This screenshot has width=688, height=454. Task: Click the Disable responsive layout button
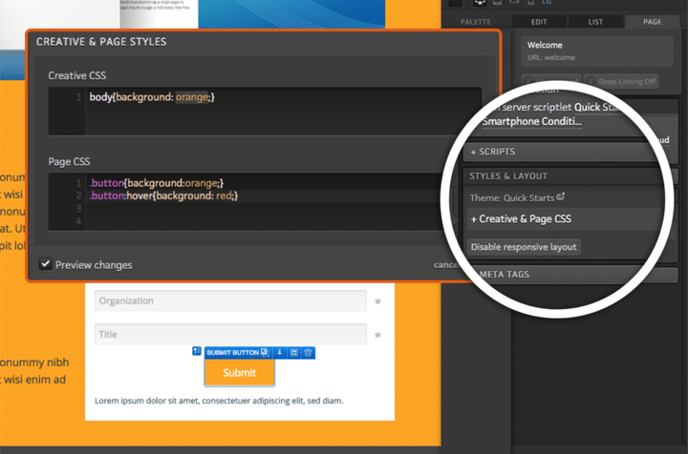click(523, 247)
